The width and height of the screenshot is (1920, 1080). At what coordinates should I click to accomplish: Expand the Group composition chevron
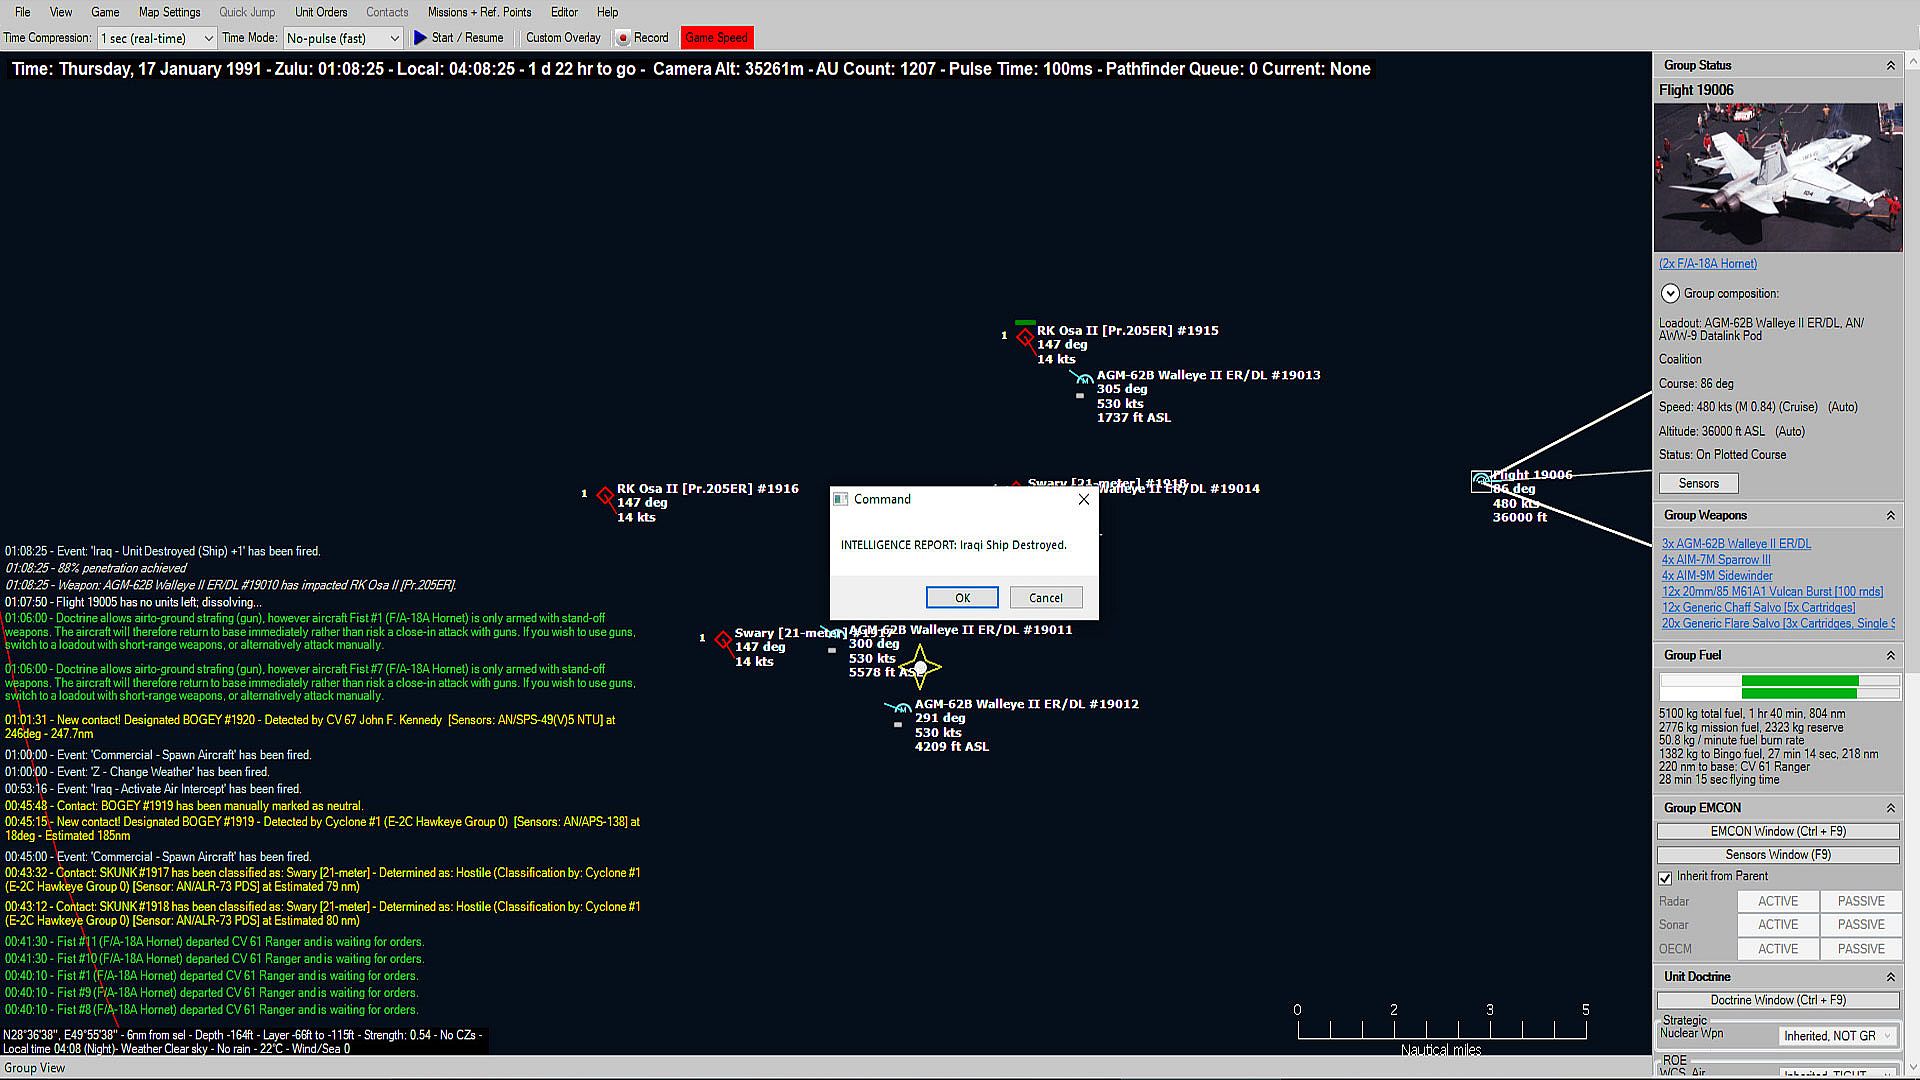[1670, 294]
